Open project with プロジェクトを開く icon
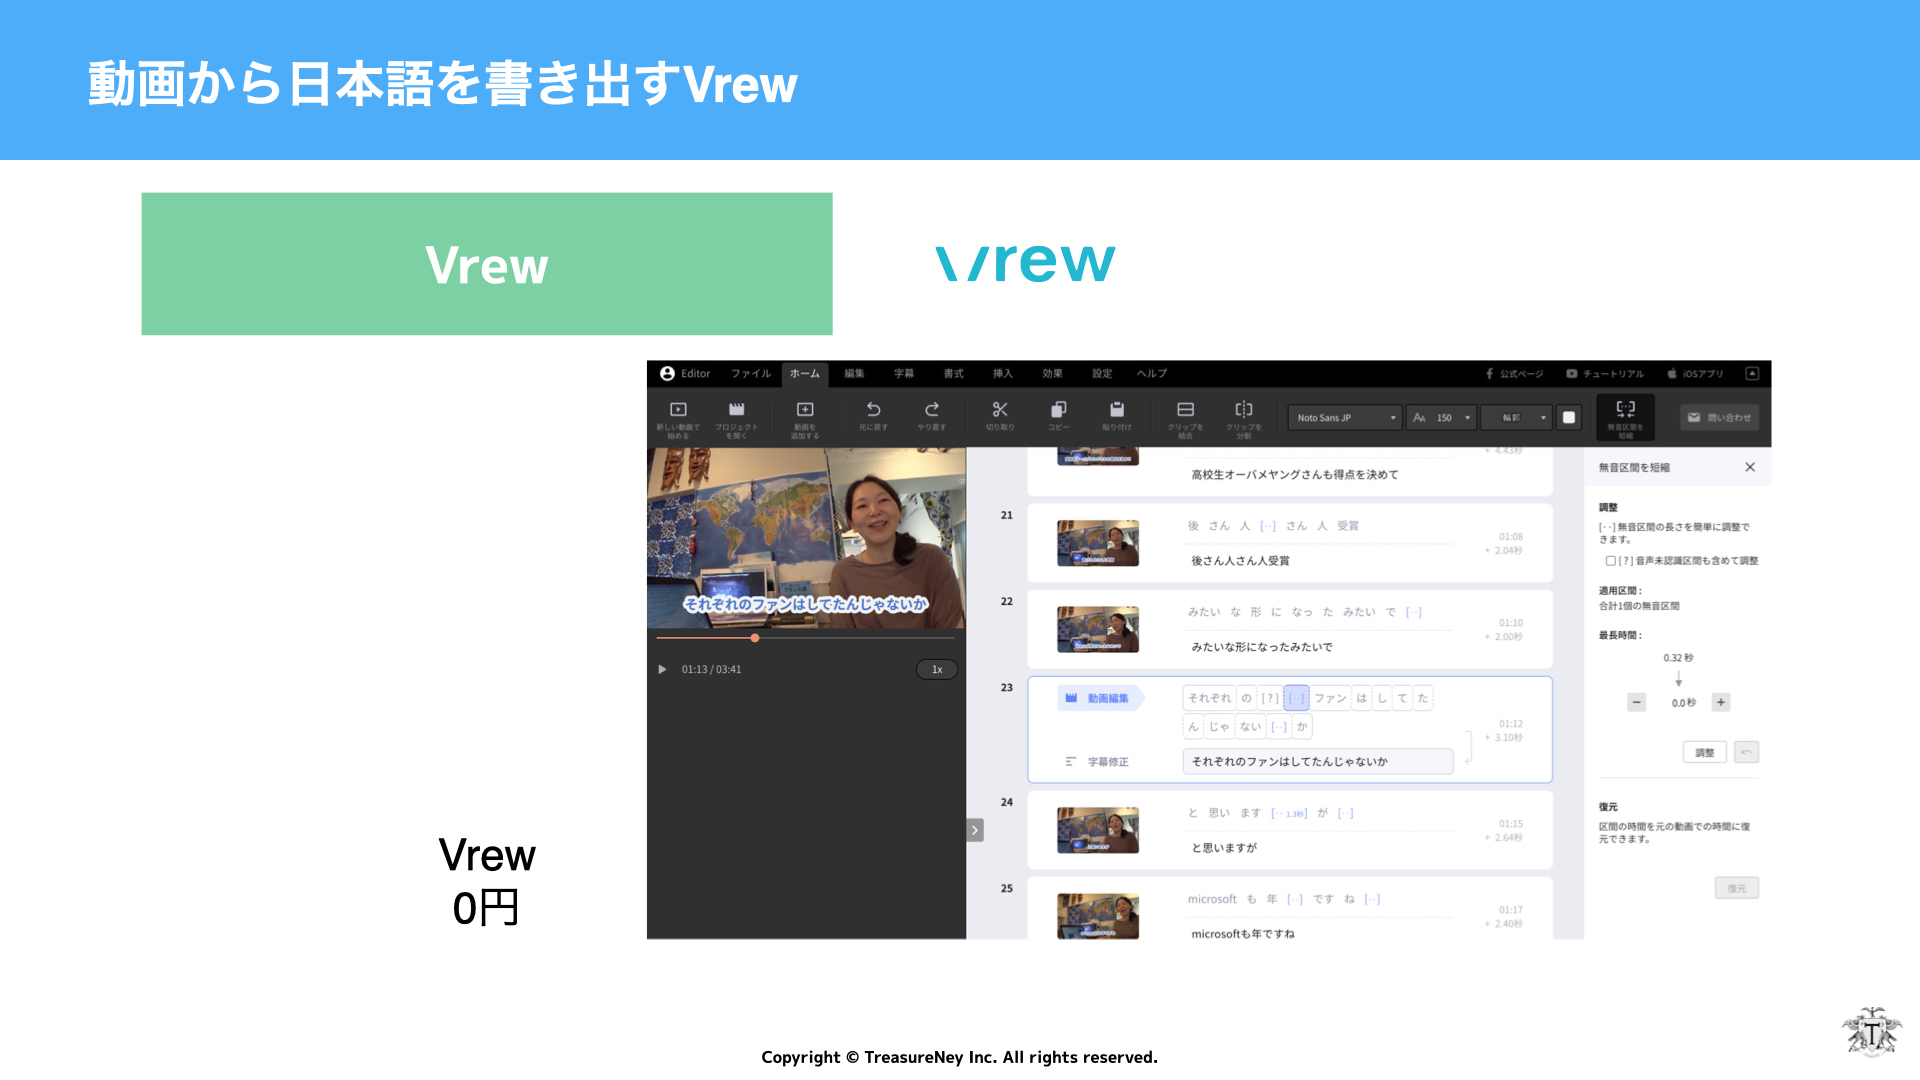Screen dimensions: 1920x1080 737,410
